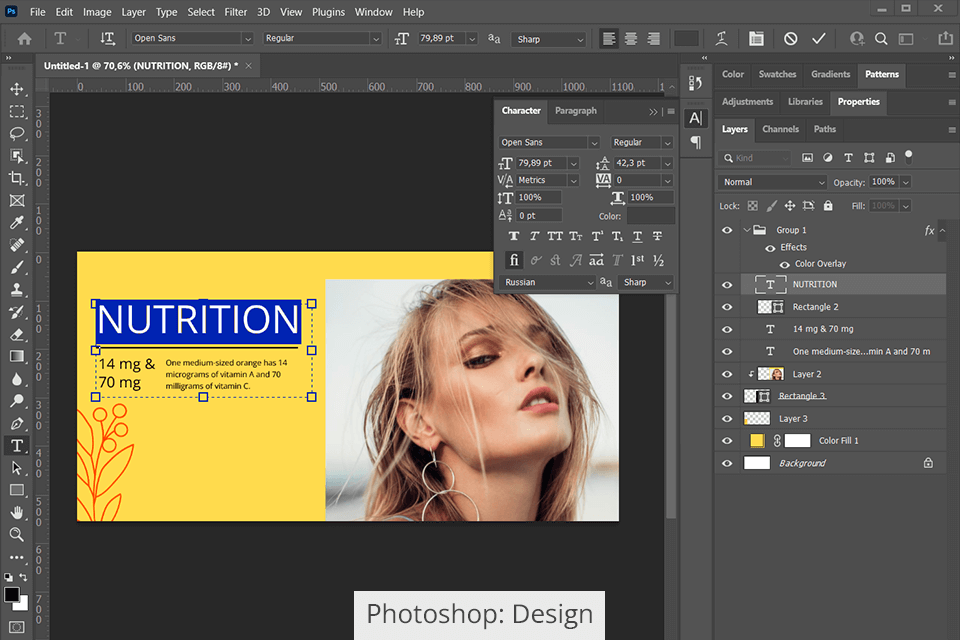
Task: Click the Share icon at top right
Action: tap(945, 39)
